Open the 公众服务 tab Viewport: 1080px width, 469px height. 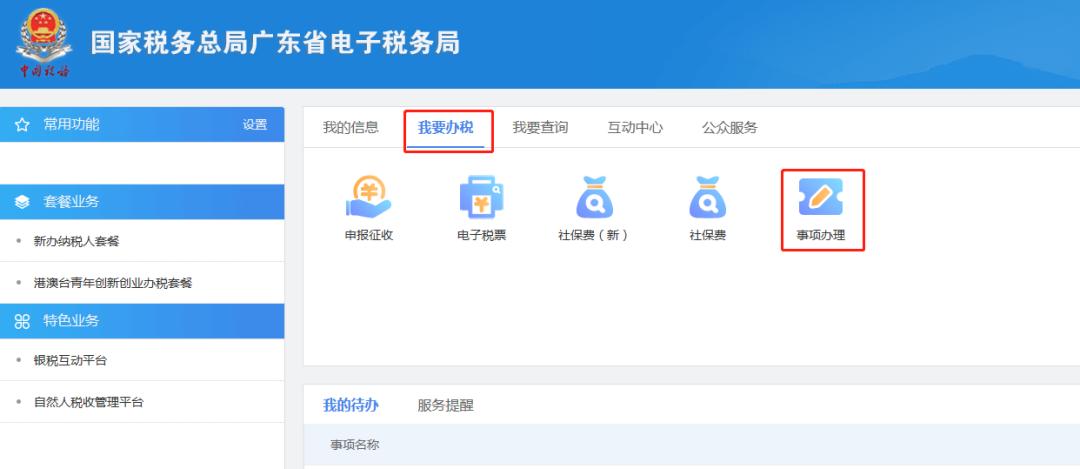pos(729,127)
